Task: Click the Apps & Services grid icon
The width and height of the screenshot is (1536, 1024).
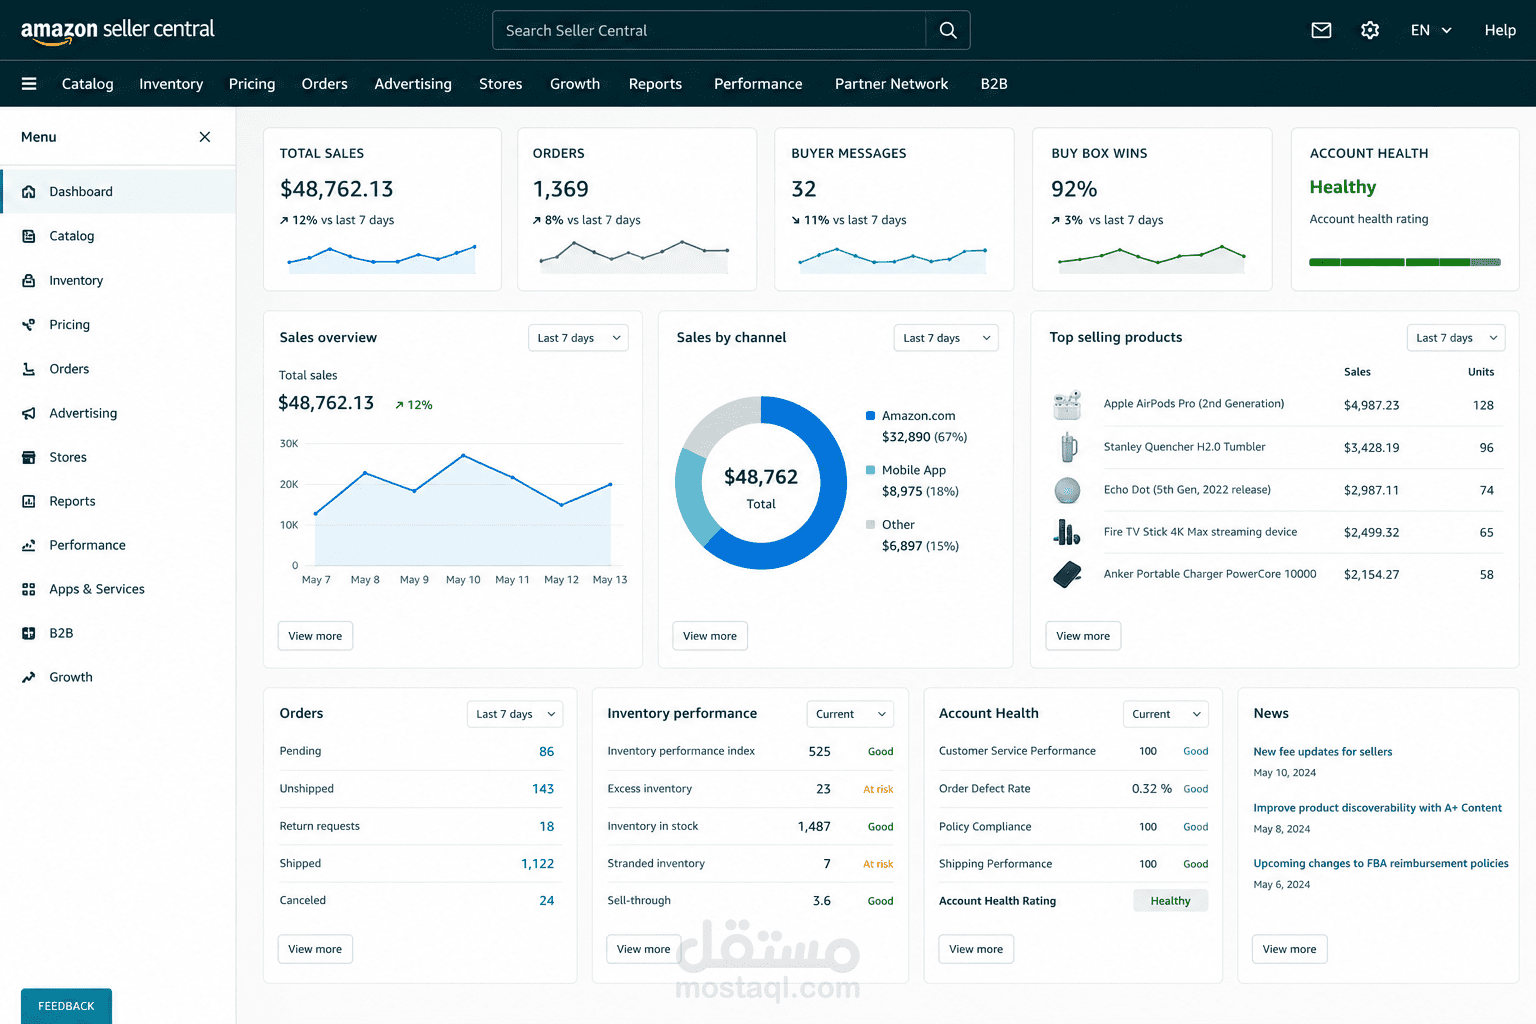Action: (29, 589)
